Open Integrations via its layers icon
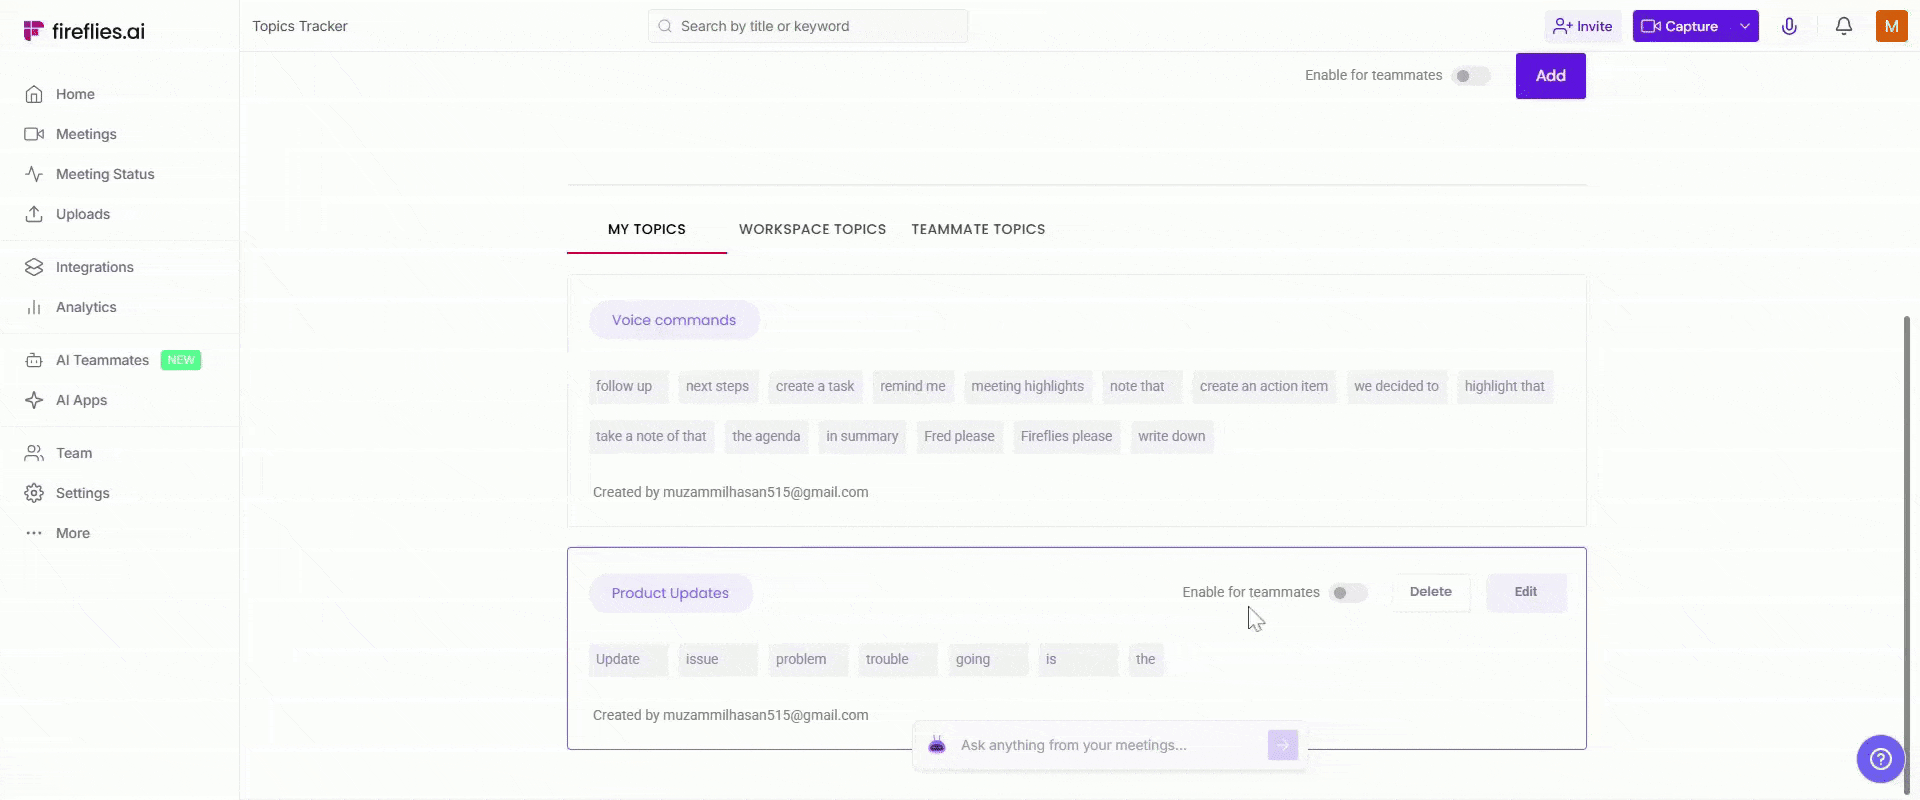This screenshot has width=1920, height=800. (x=34, y=267)
